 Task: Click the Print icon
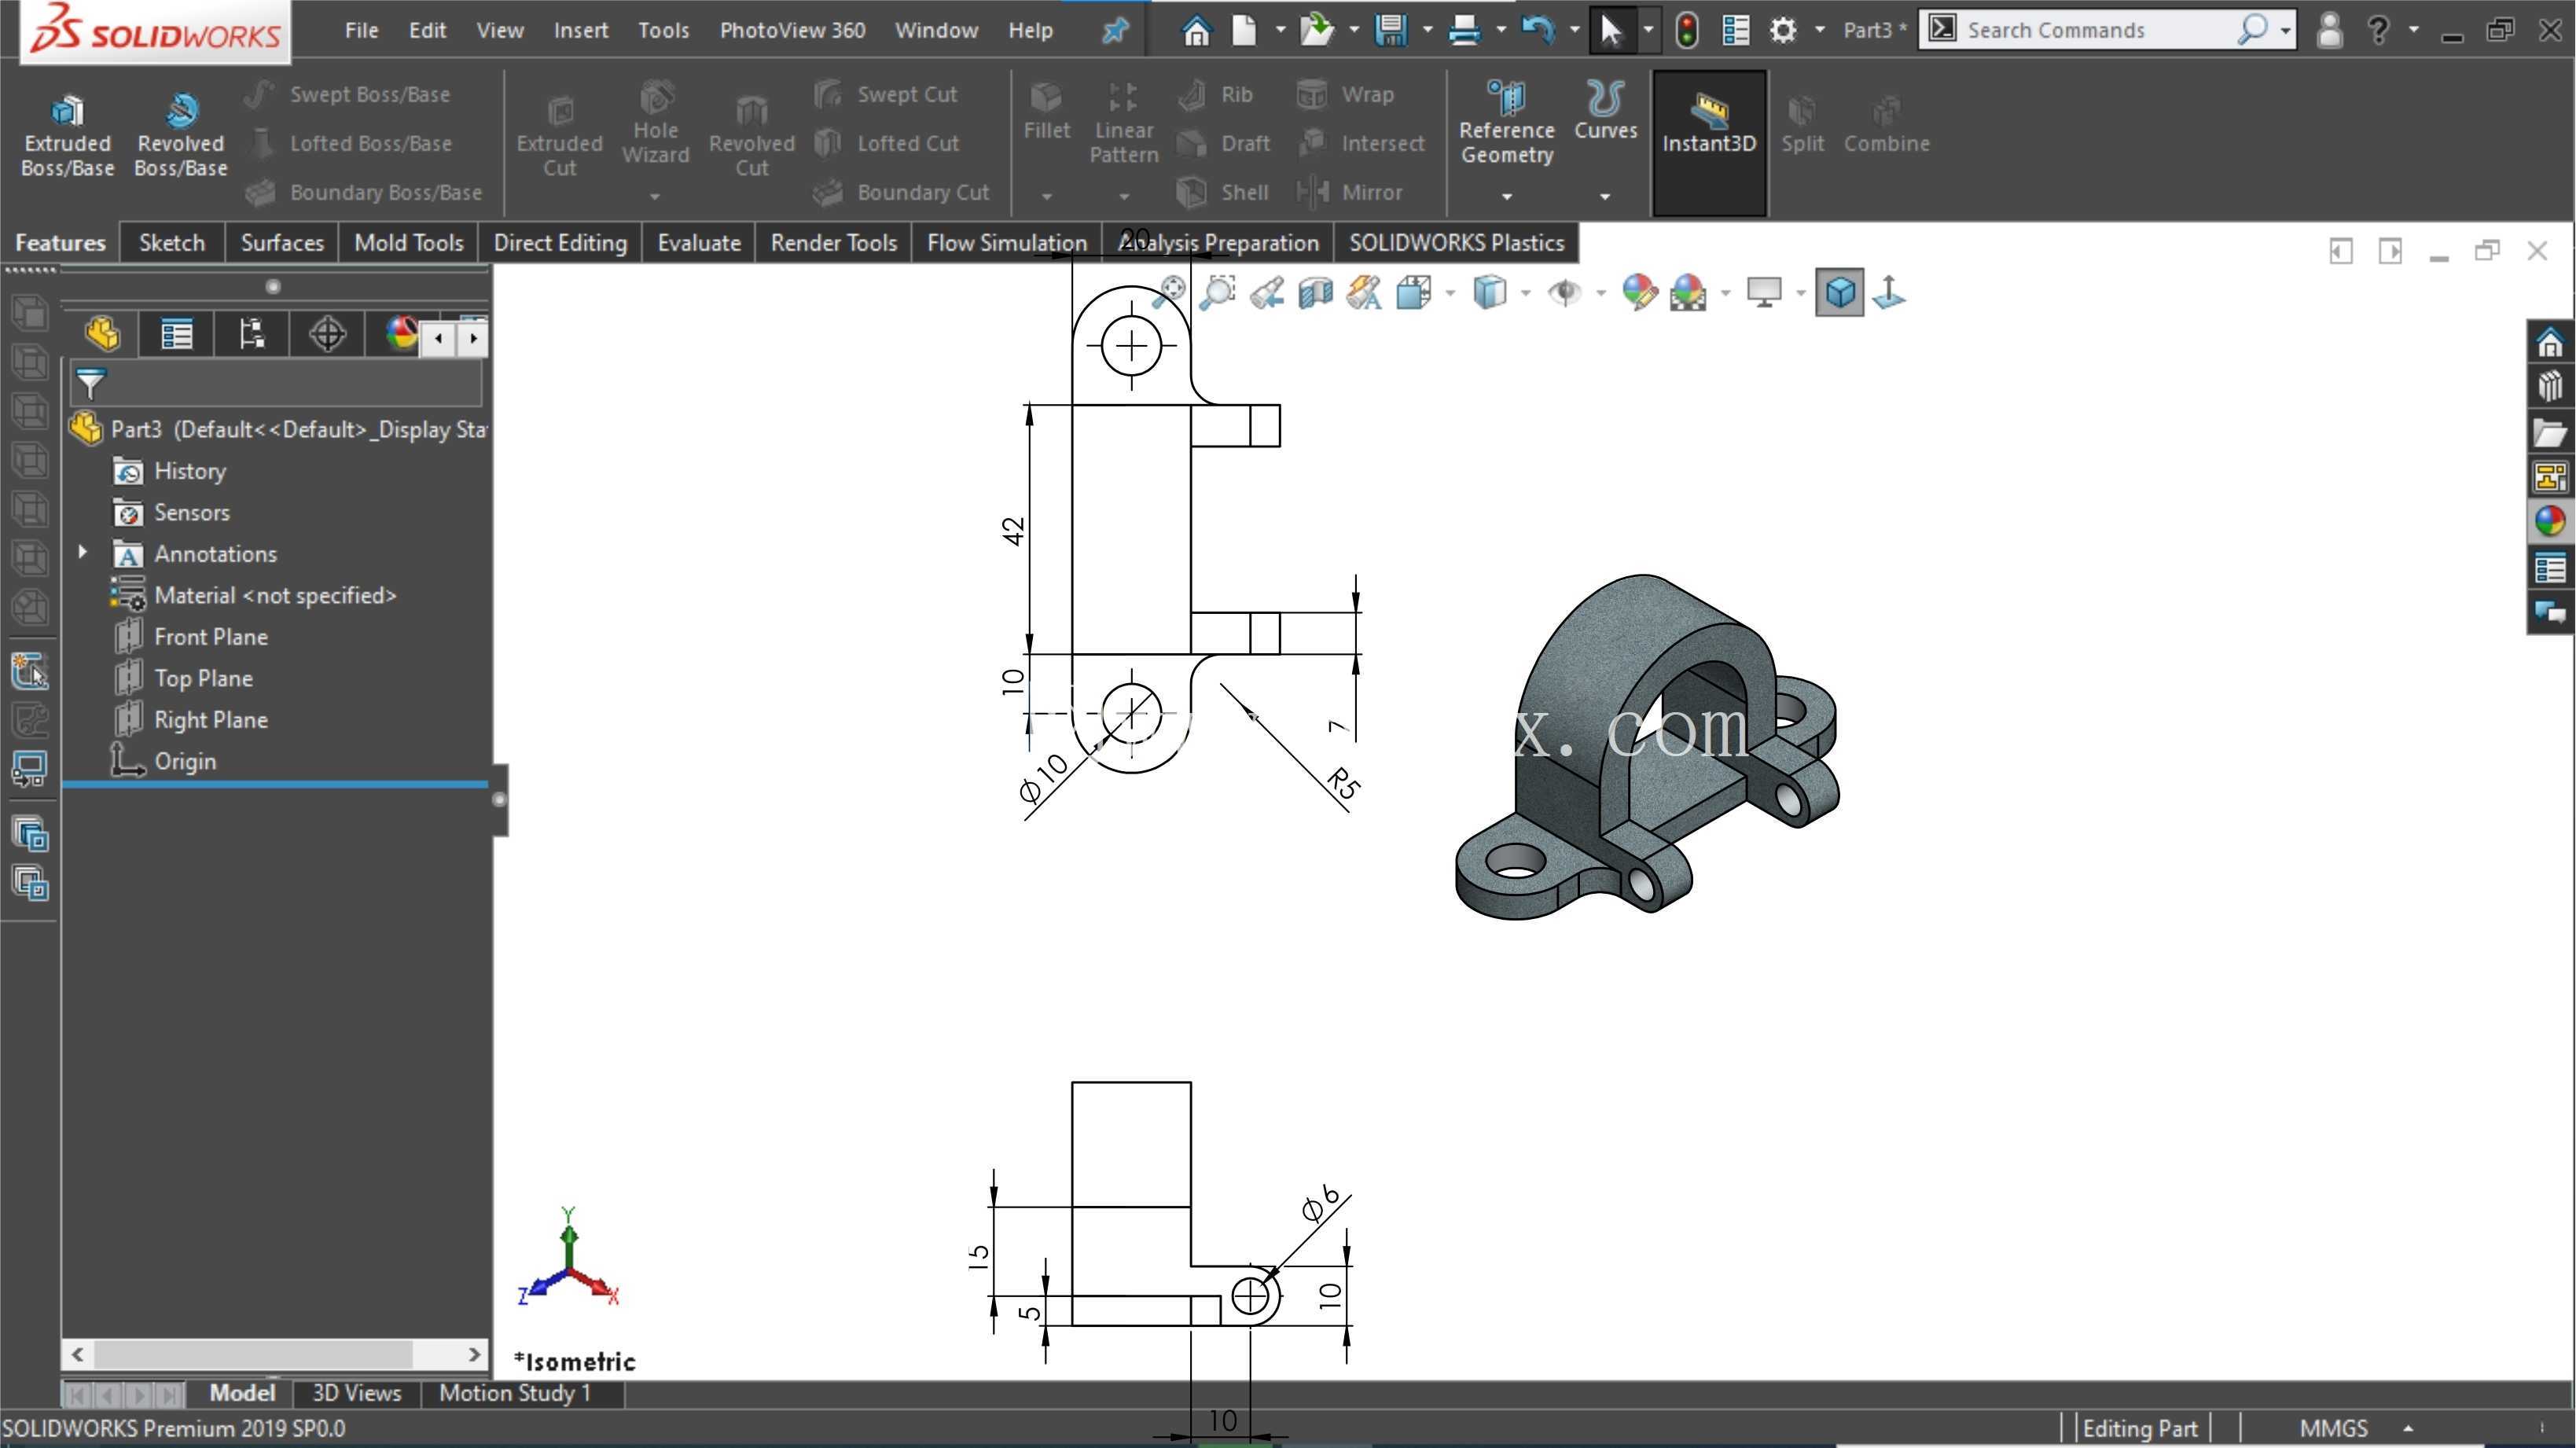click(x=1464, y=30)
